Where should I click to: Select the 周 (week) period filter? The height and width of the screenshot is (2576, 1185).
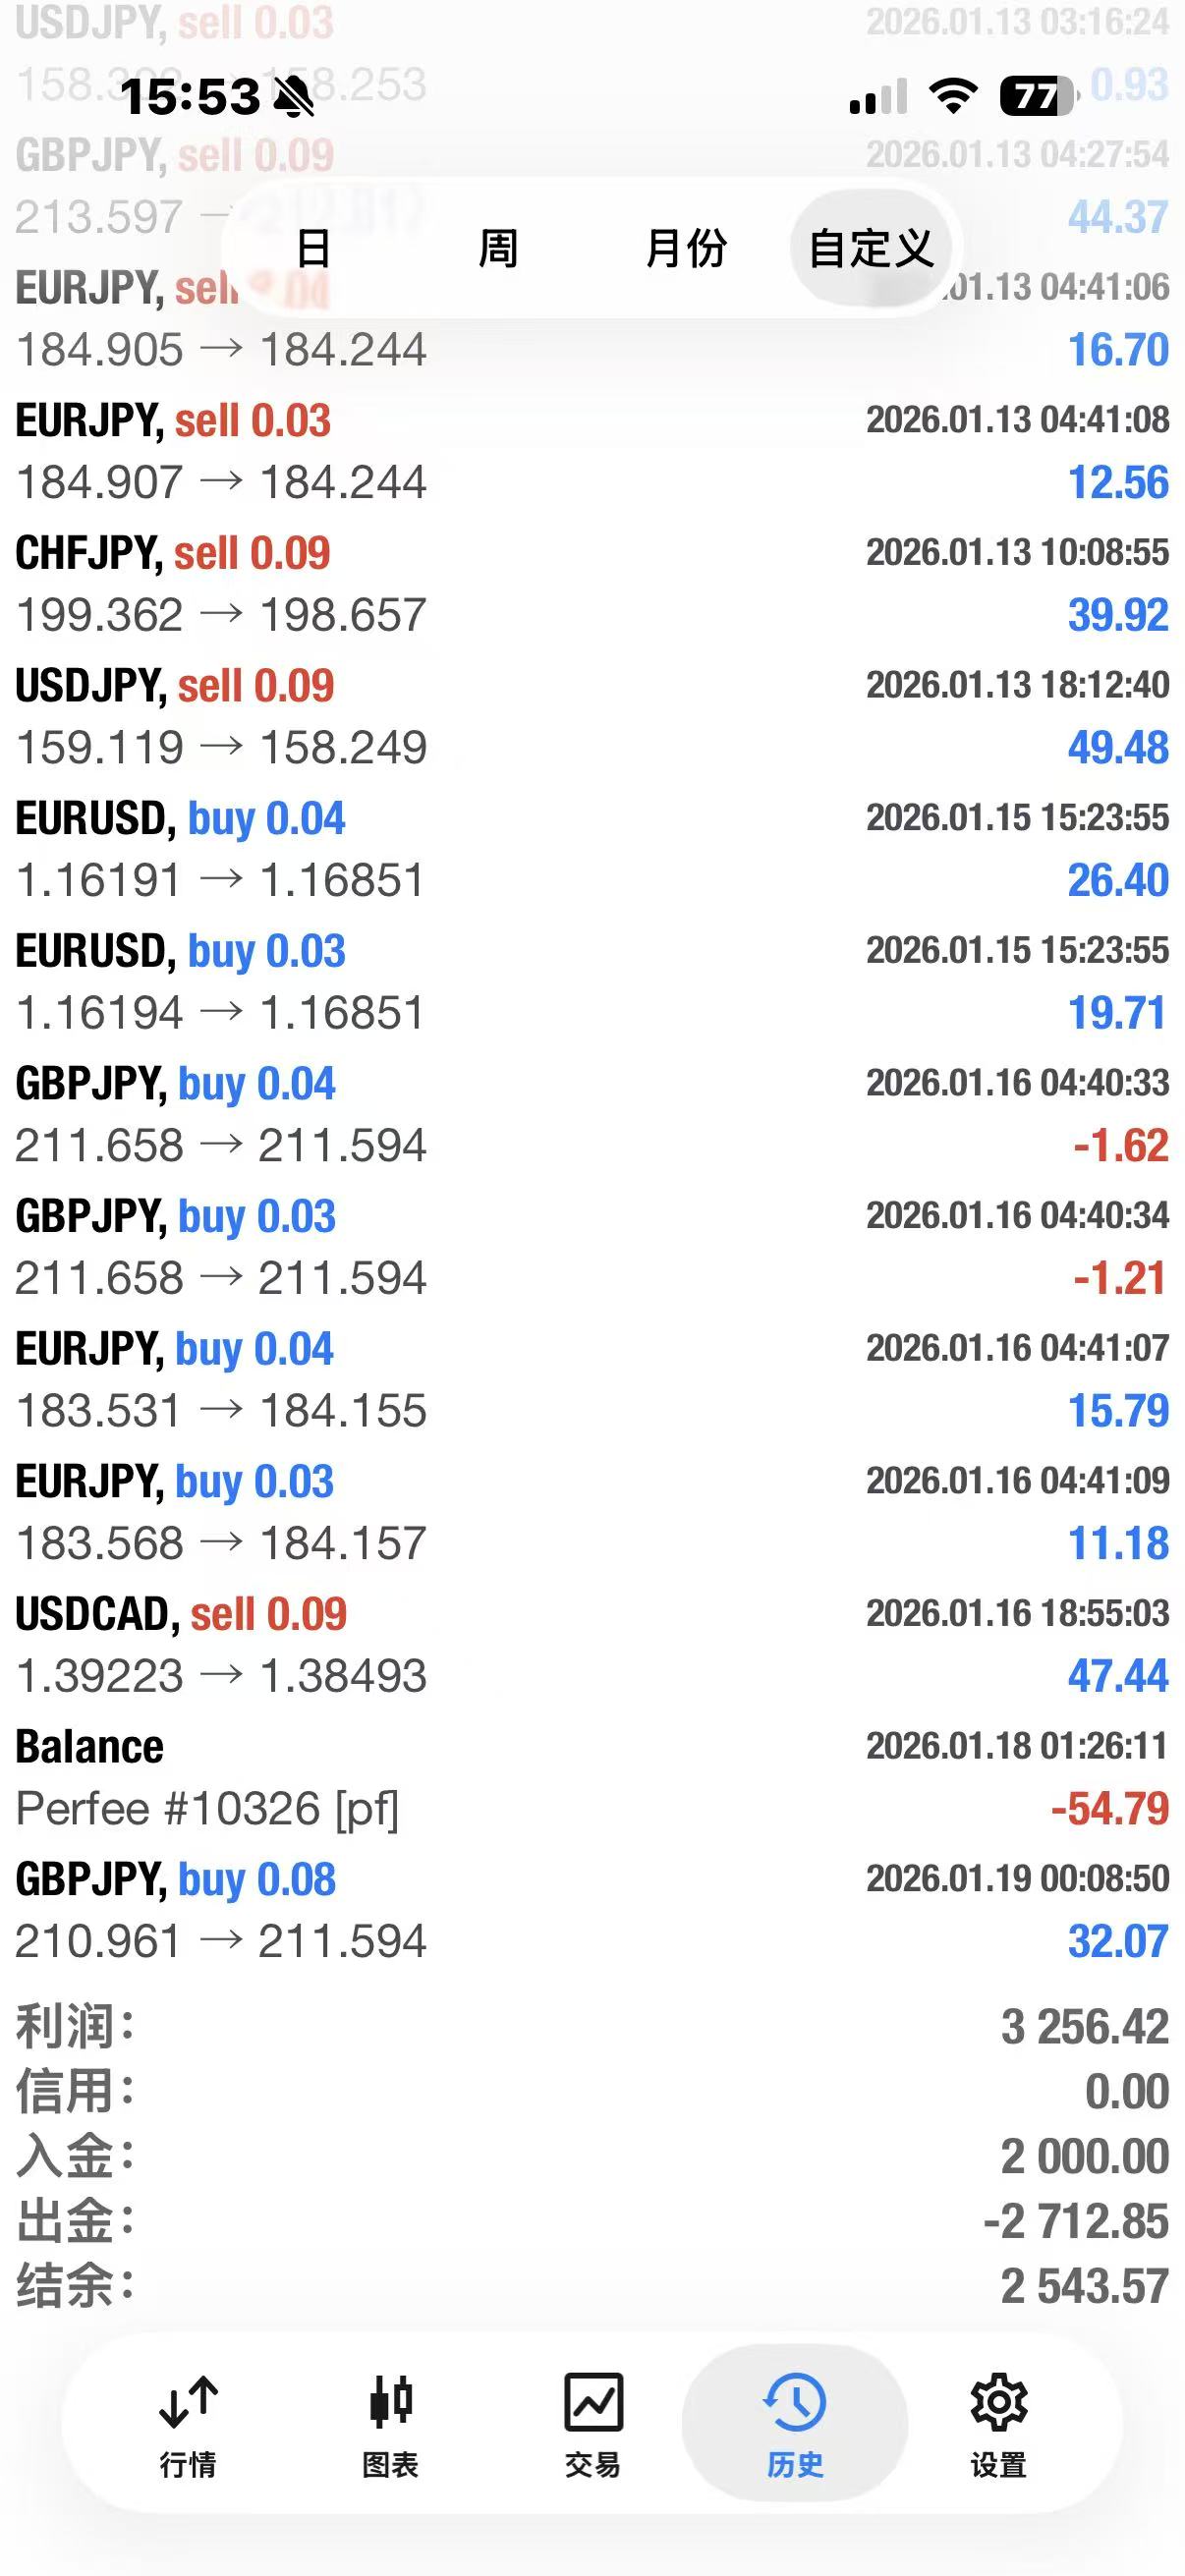pyautogui.click(x=498, y=248)
